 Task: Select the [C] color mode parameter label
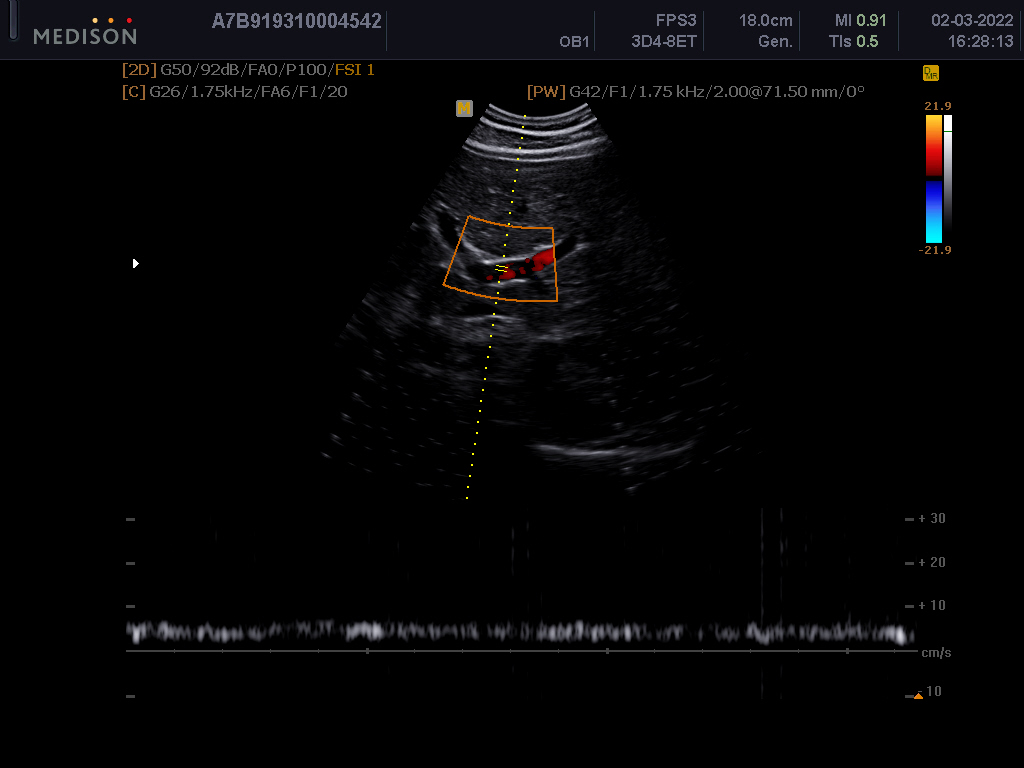133,91
